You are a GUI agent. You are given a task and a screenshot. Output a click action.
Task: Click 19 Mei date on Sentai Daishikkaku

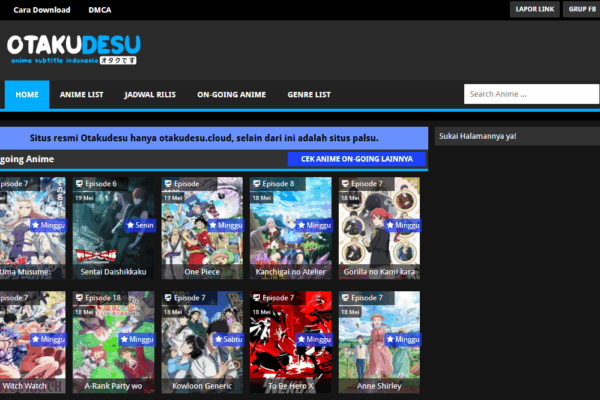pyautogui.click(x=84, y=198)
